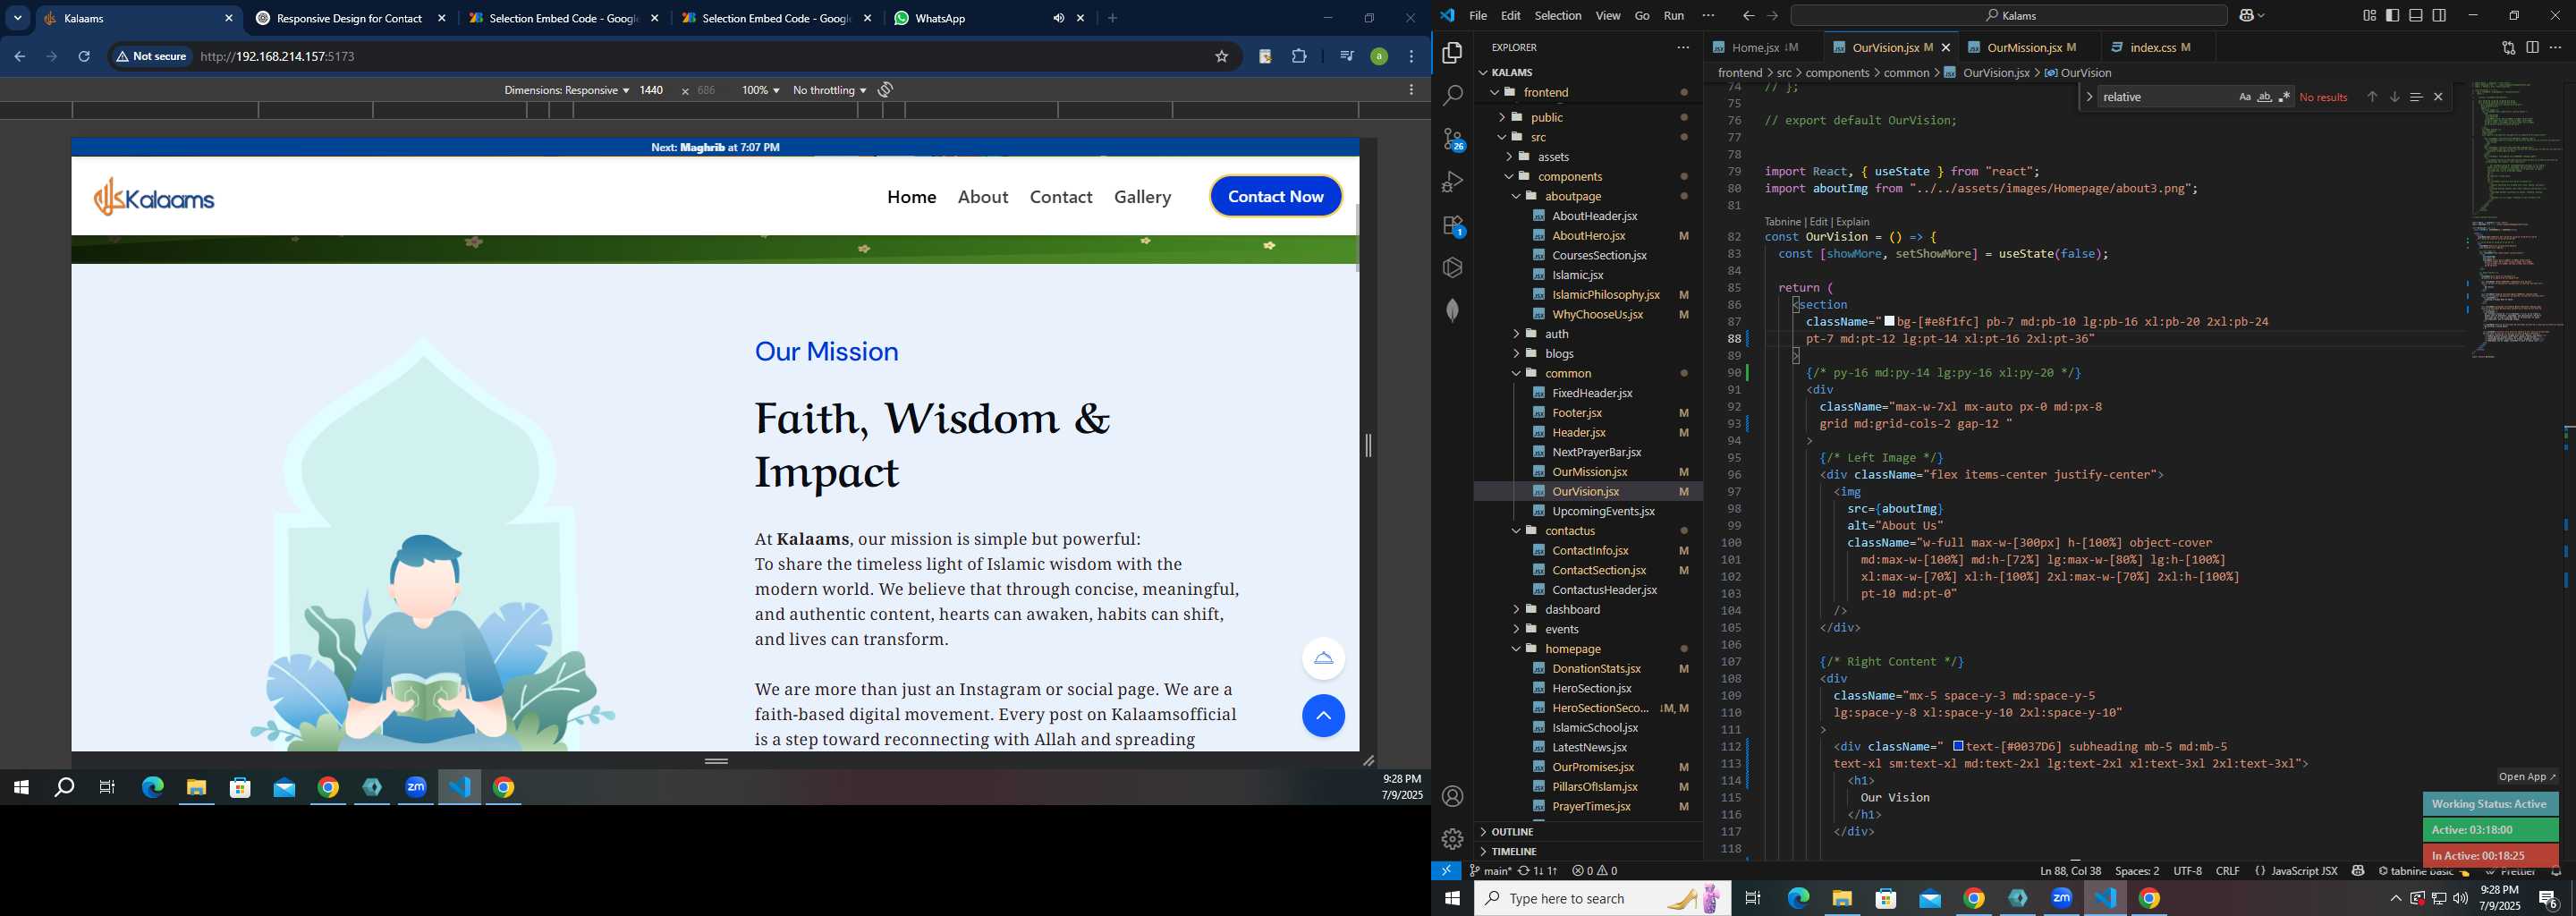Go to previous match in find widget
2576x916 pixels.
2371,97
